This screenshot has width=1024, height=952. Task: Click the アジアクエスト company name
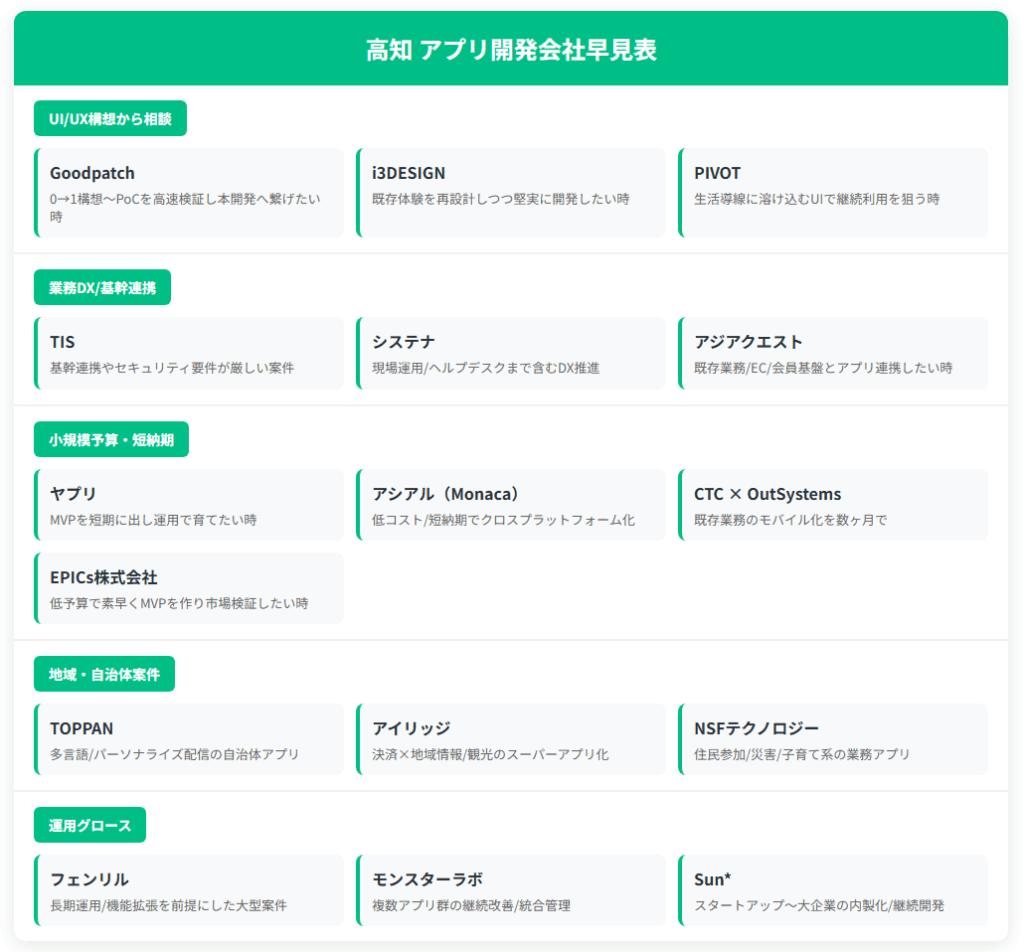coord(748,342)
